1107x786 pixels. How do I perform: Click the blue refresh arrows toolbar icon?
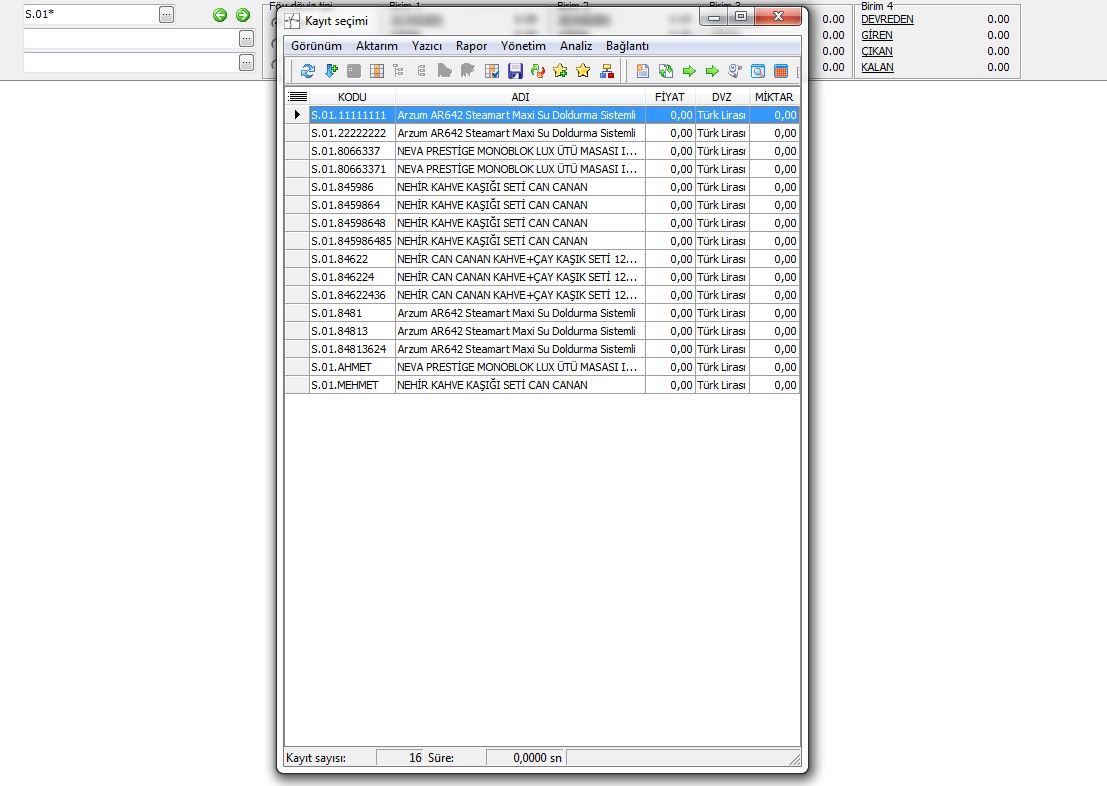308,71
